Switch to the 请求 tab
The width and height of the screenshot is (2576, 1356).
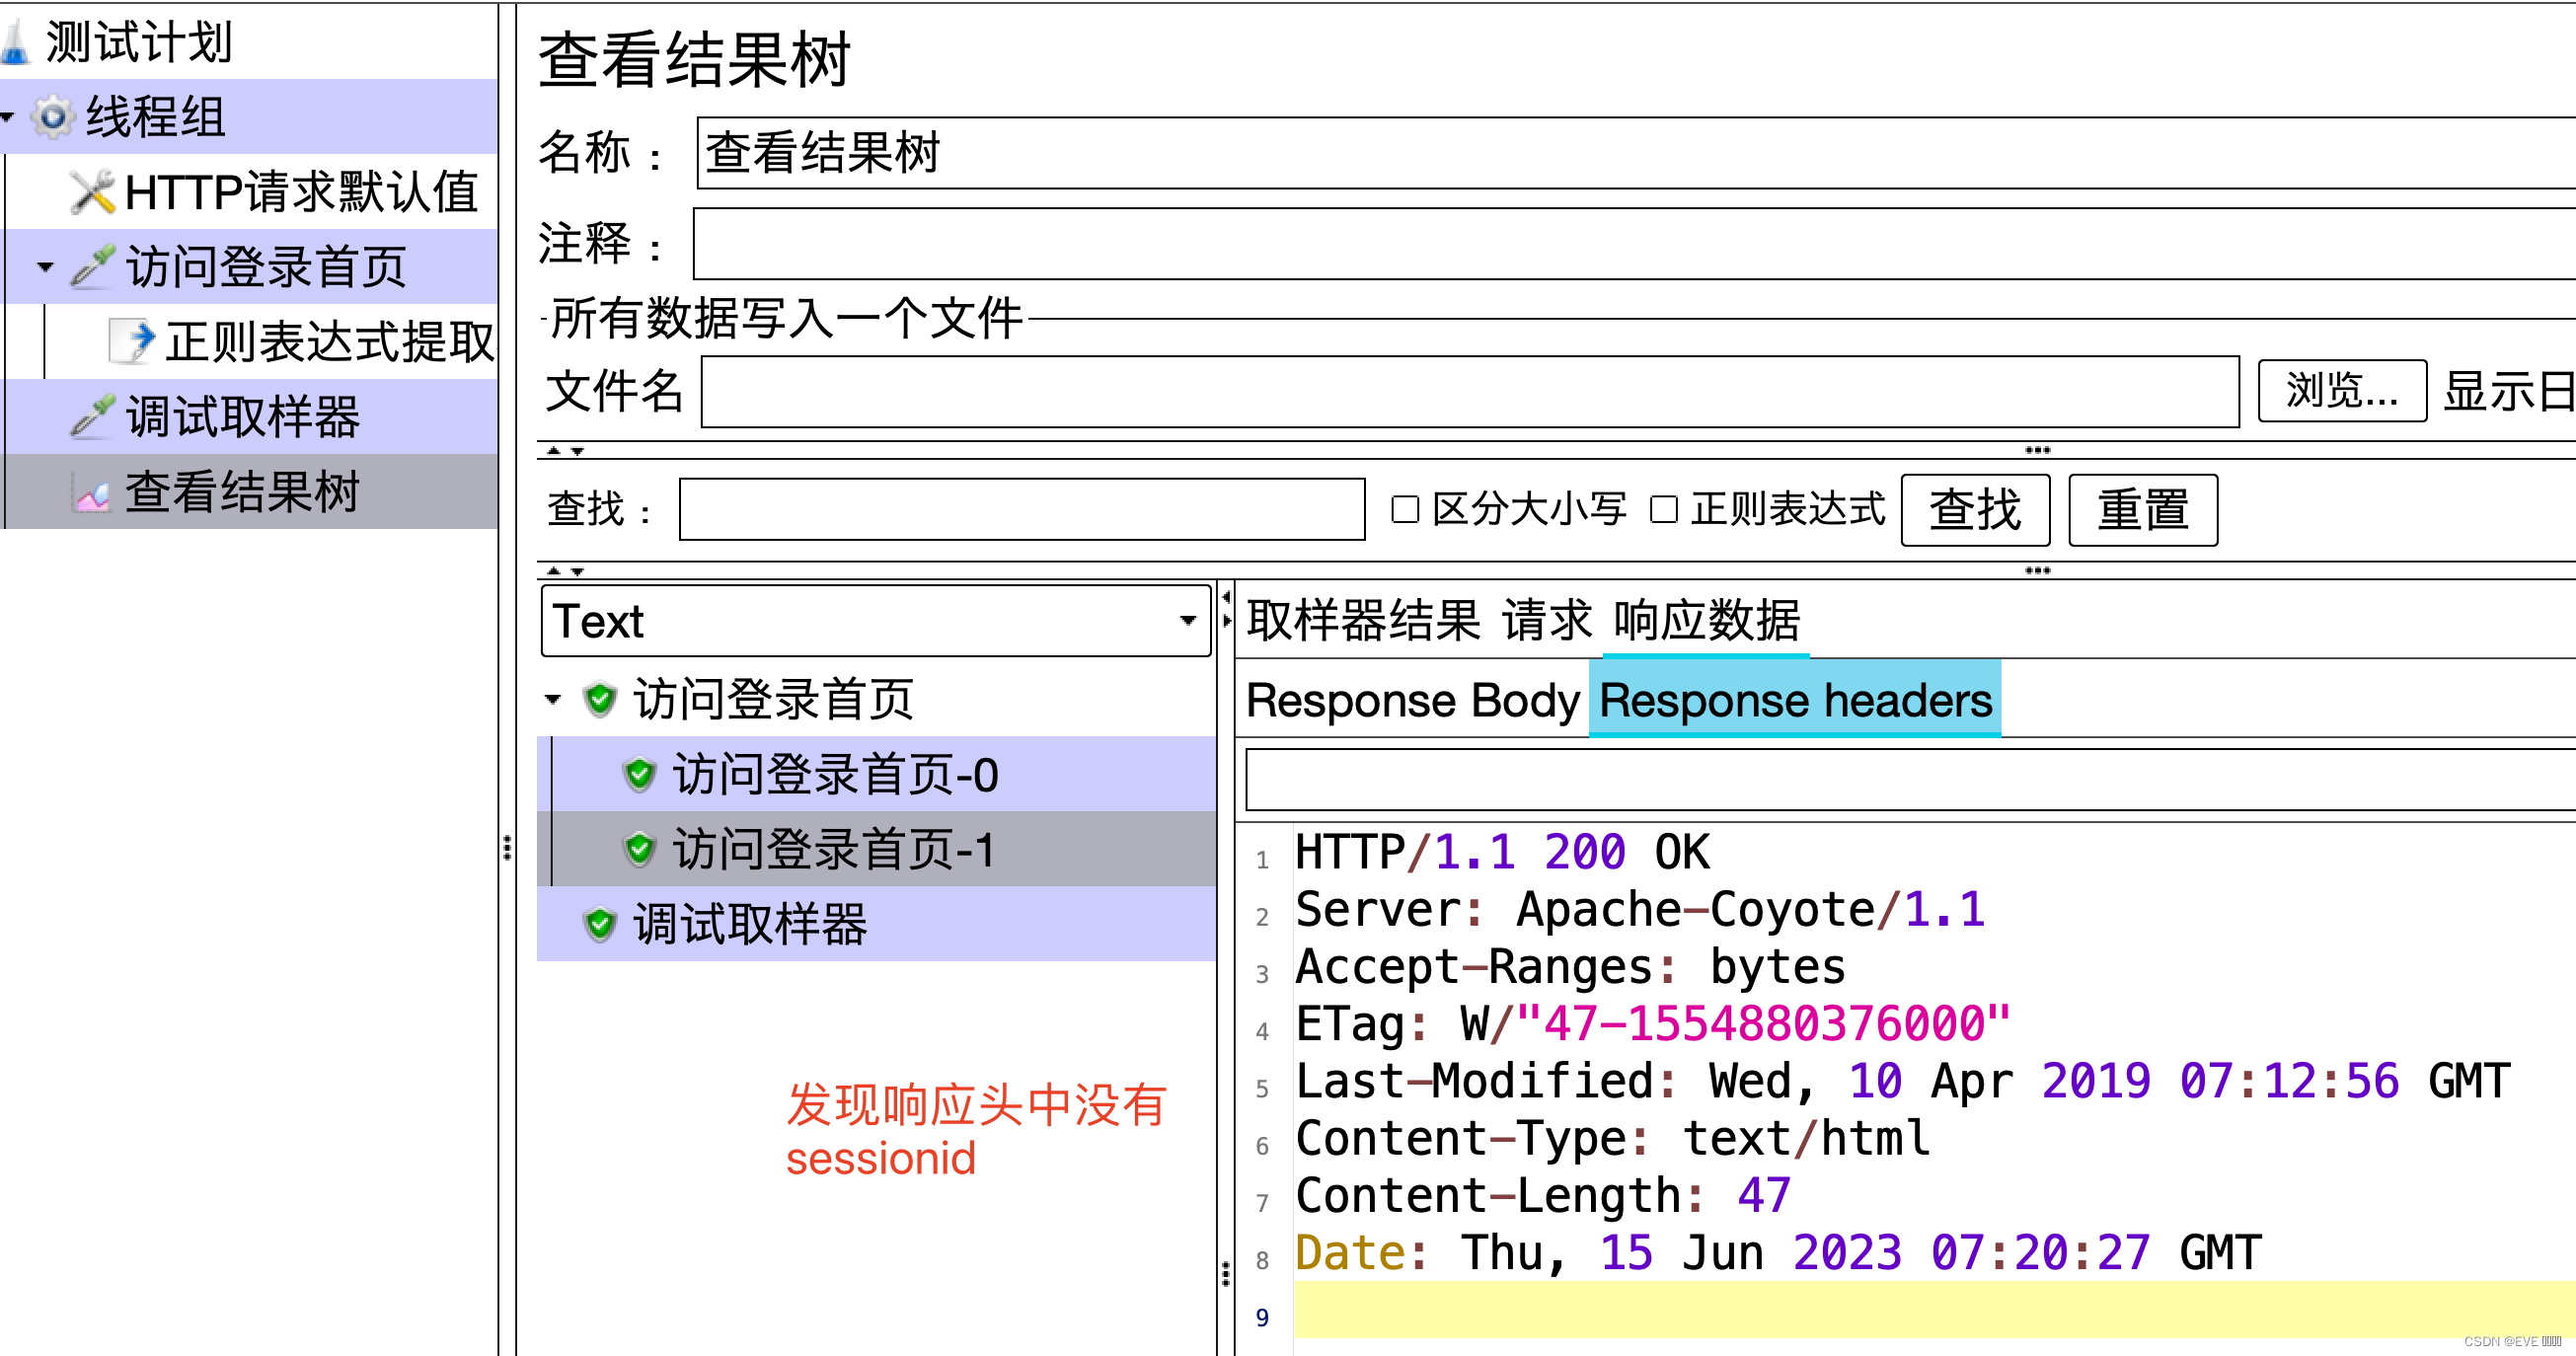1548,621
